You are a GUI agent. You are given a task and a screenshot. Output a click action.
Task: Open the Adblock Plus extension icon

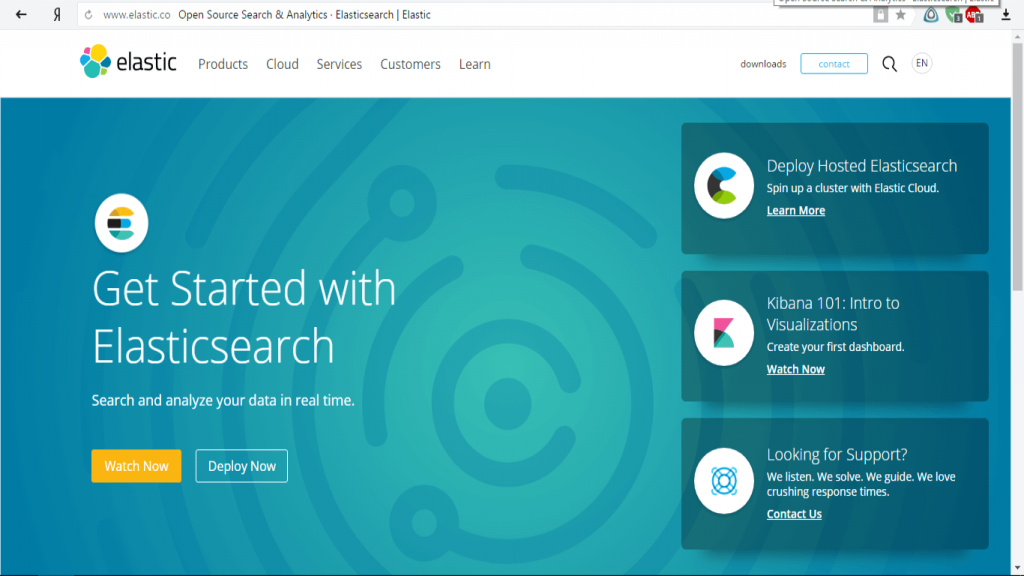coord(974,15)
